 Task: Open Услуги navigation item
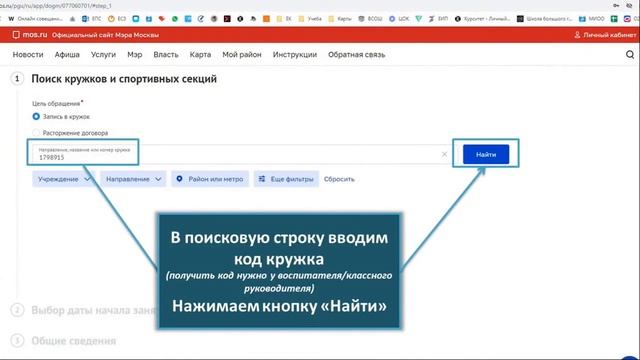tap(103, 55)
